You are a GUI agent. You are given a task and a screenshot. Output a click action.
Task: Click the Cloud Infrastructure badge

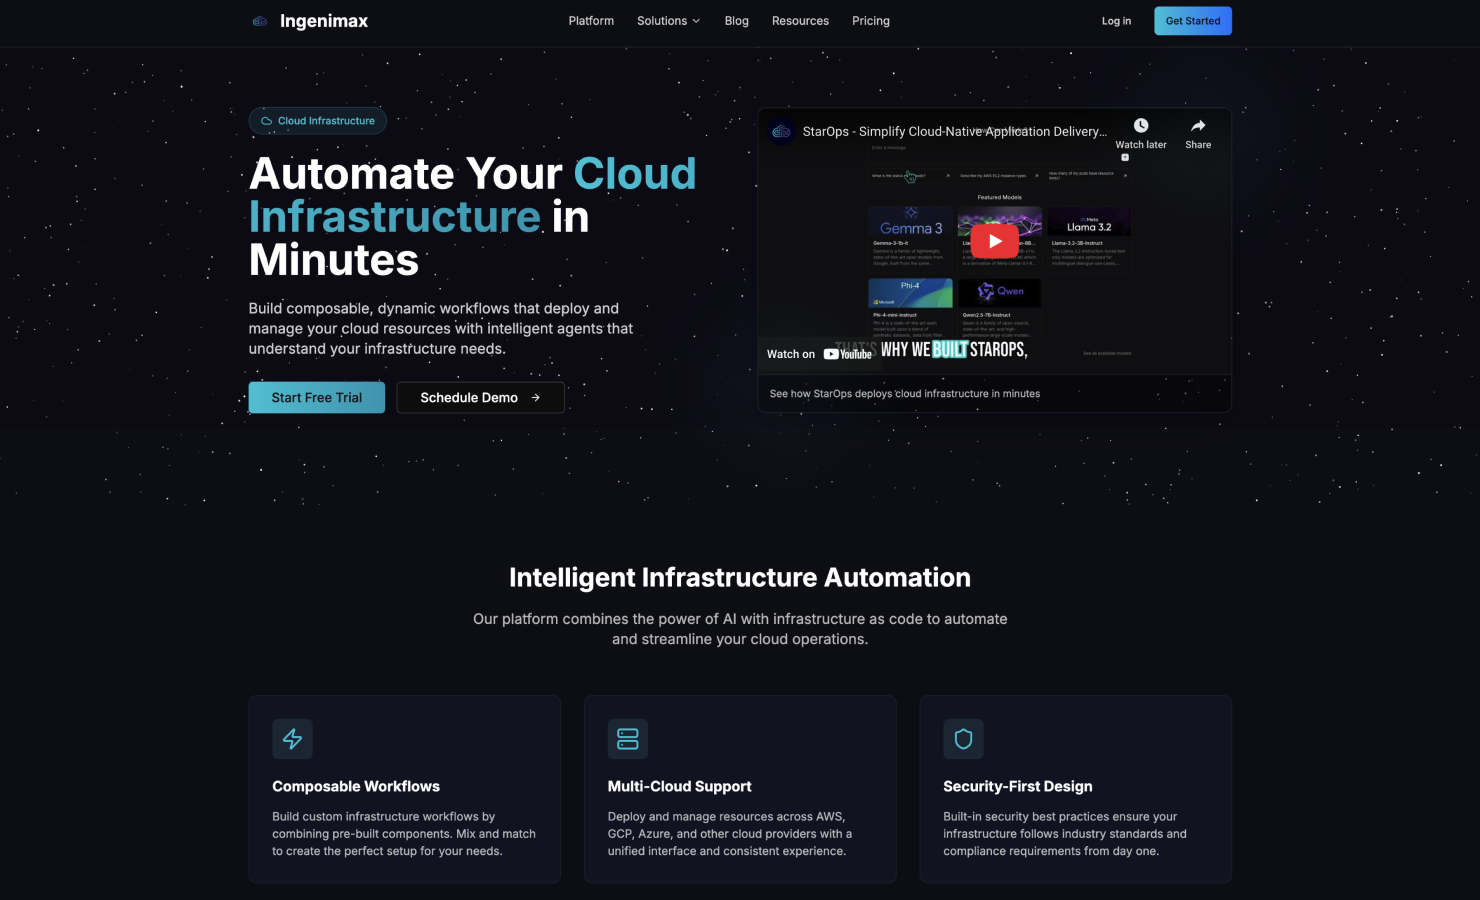(x=317, y=121)
